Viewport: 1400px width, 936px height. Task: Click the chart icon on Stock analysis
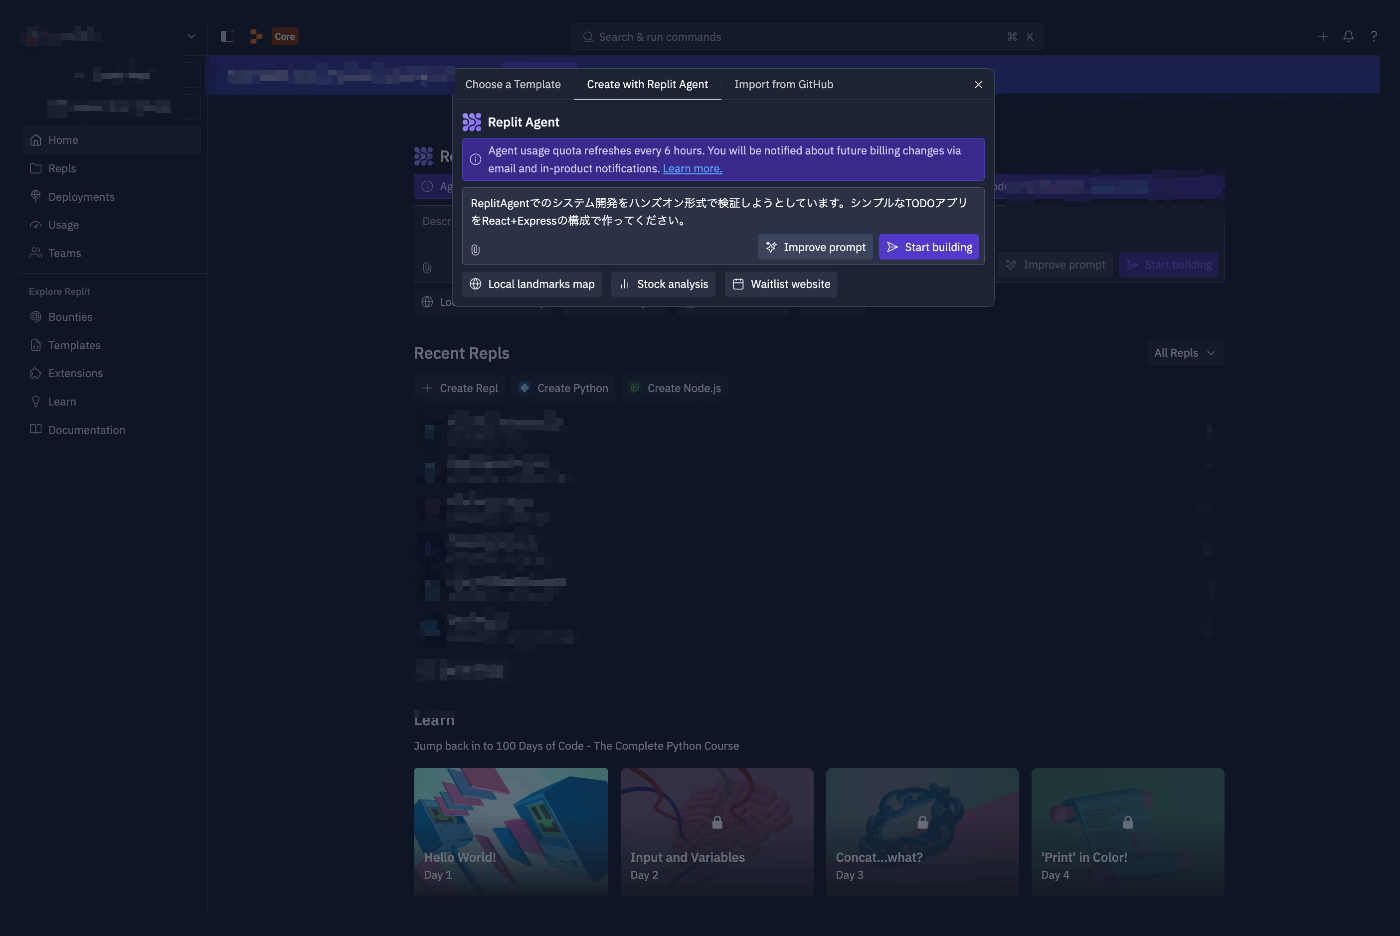coord(624,284)
